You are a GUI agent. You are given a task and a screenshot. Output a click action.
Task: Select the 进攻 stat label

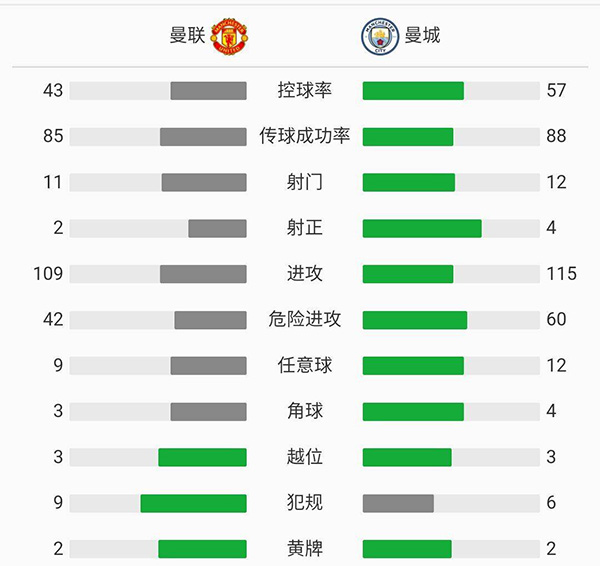[x=305, y=273]
